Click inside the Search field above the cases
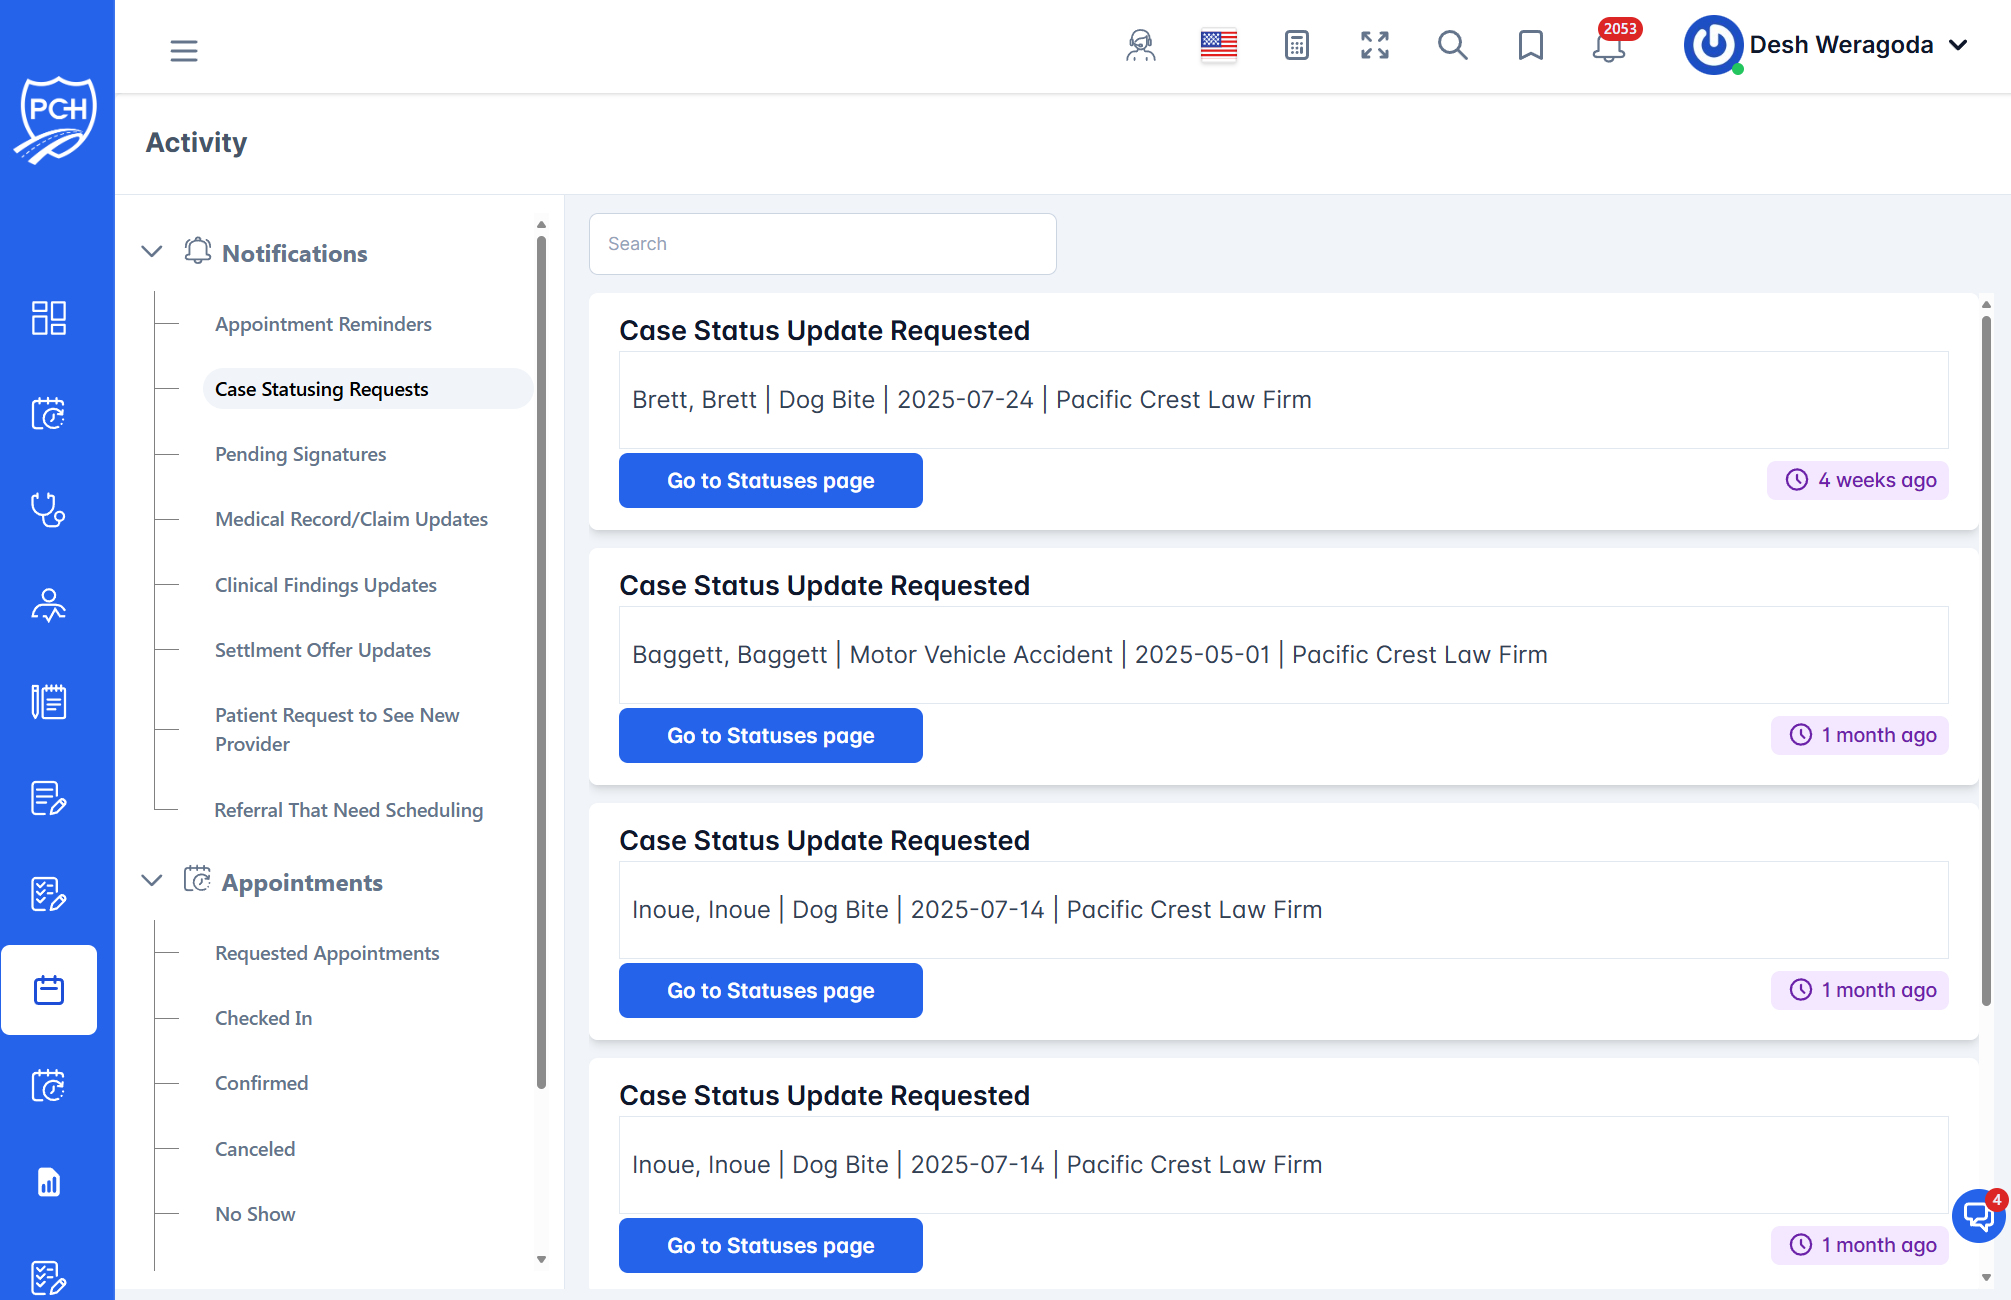2011x1300 pixels. click(x=822, y=243)
